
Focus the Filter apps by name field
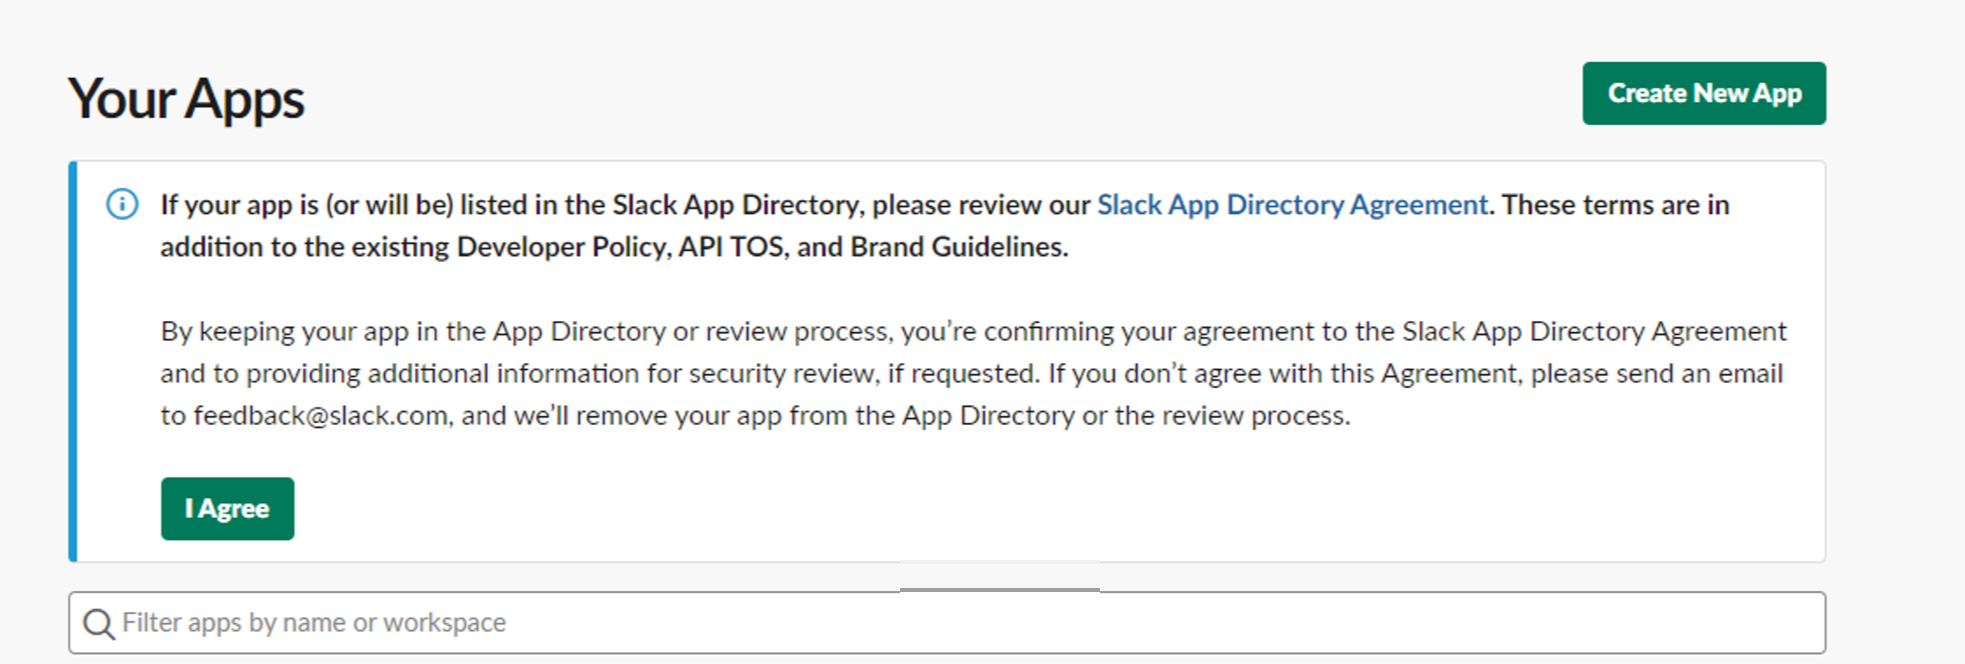pyautogui.click(x=947, y=623)
